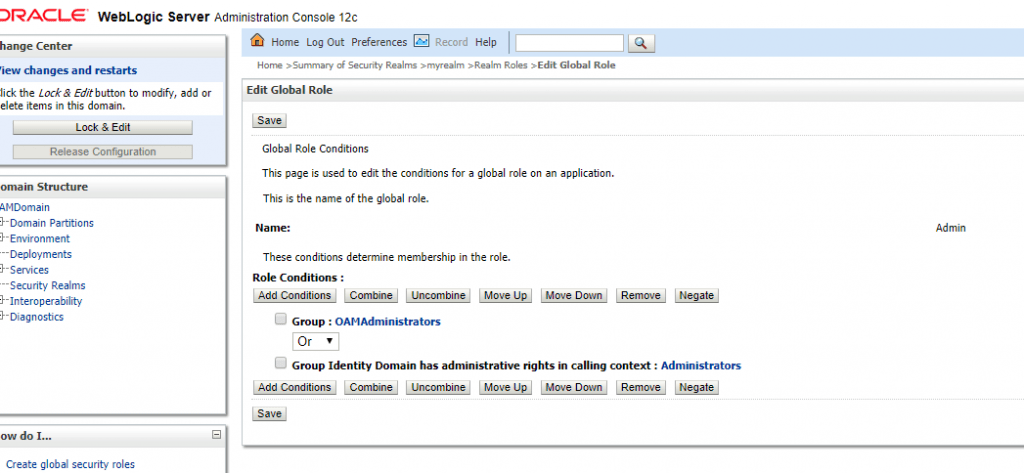This screenshot has width=1024, height=473.
Task: Click the magnifying glass search button
Action: pos(641,43)
